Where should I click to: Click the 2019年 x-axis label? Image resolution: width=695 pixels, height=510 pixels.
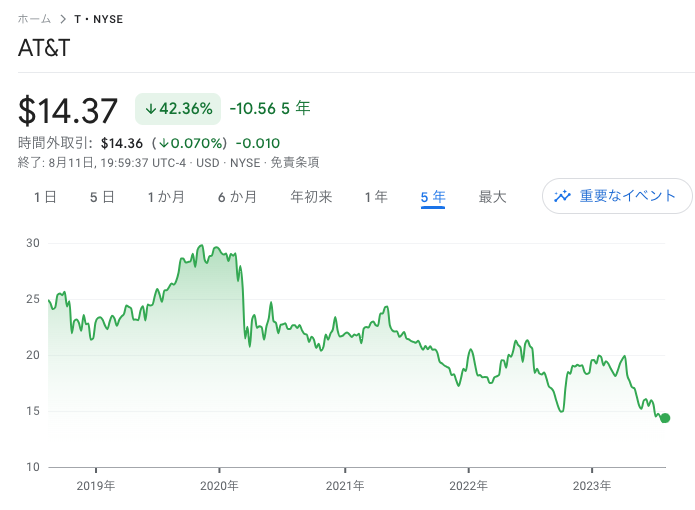pyautogui.click(x=96, y=486)
